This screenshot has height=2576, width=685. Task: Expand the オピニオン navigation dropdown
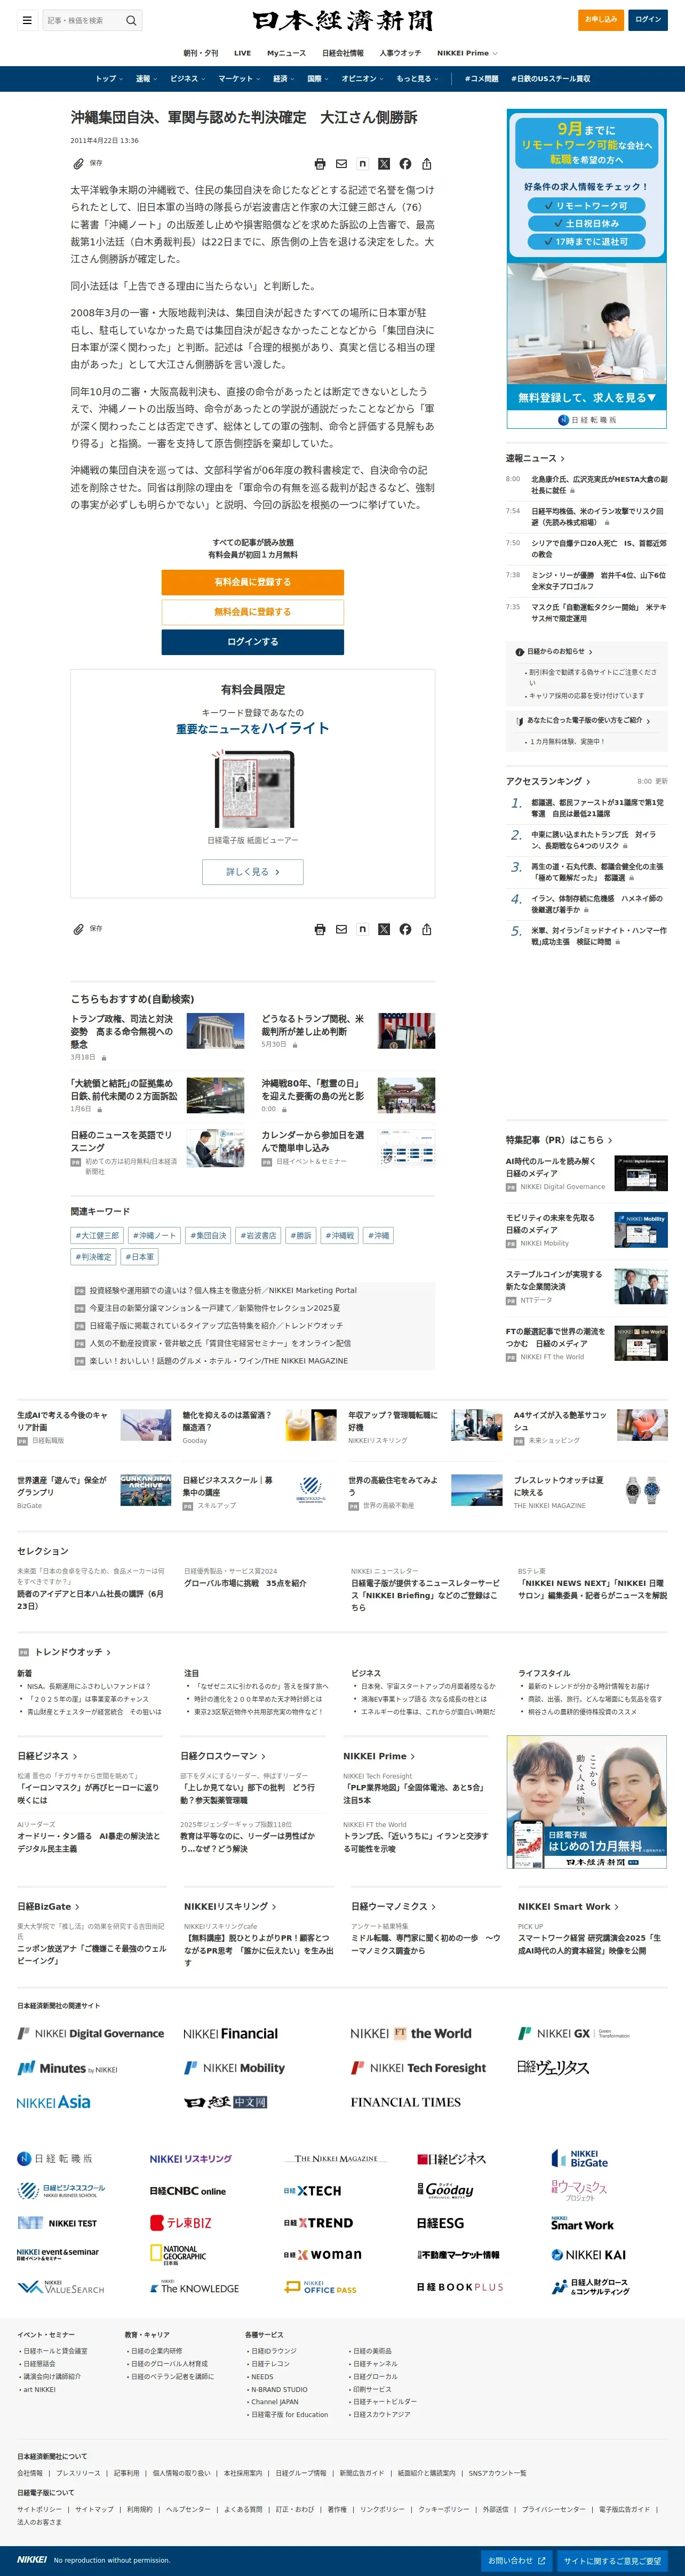coord(363,78)
